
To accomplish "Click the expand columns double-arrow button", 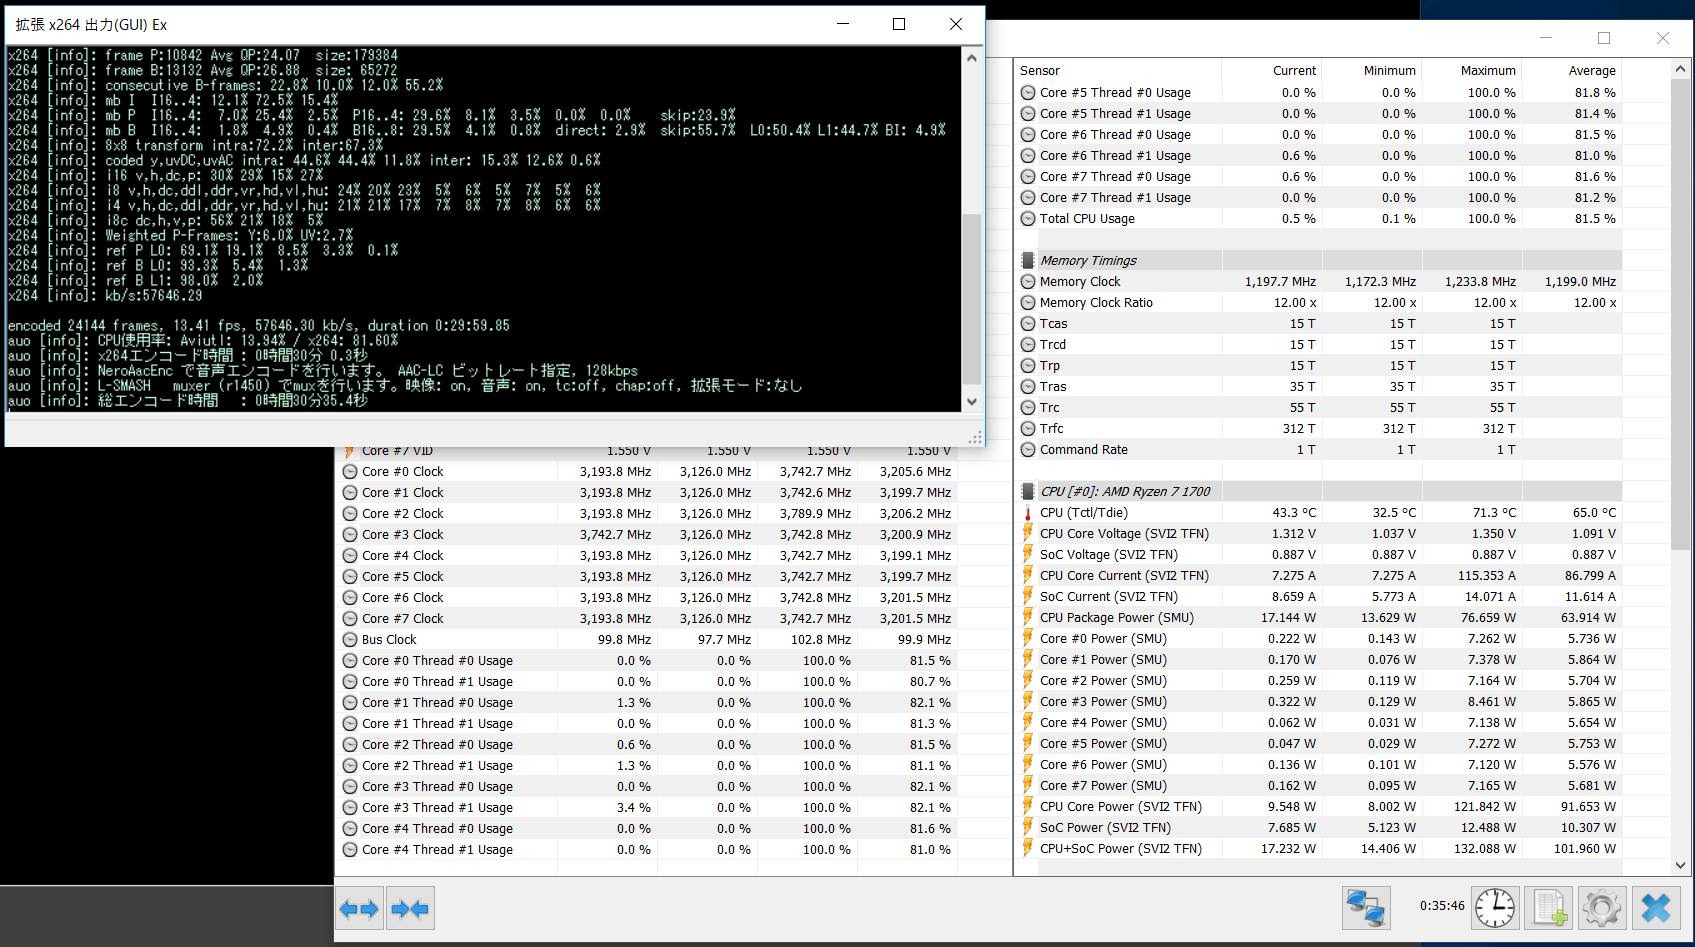I will tap(359, 909).
